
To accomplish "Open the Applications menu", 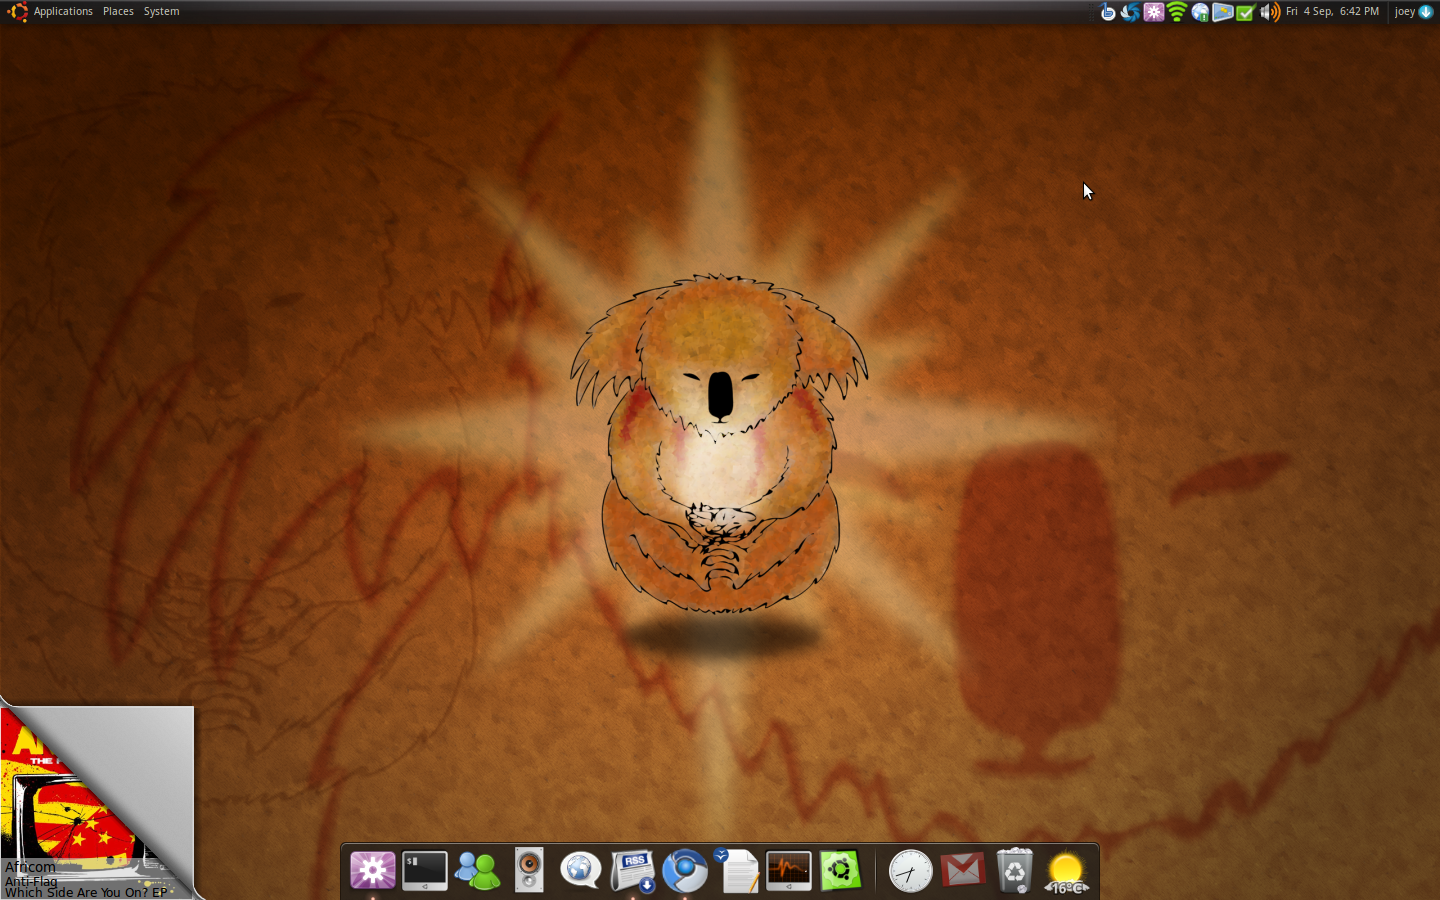I will click(x=63, y=12).
